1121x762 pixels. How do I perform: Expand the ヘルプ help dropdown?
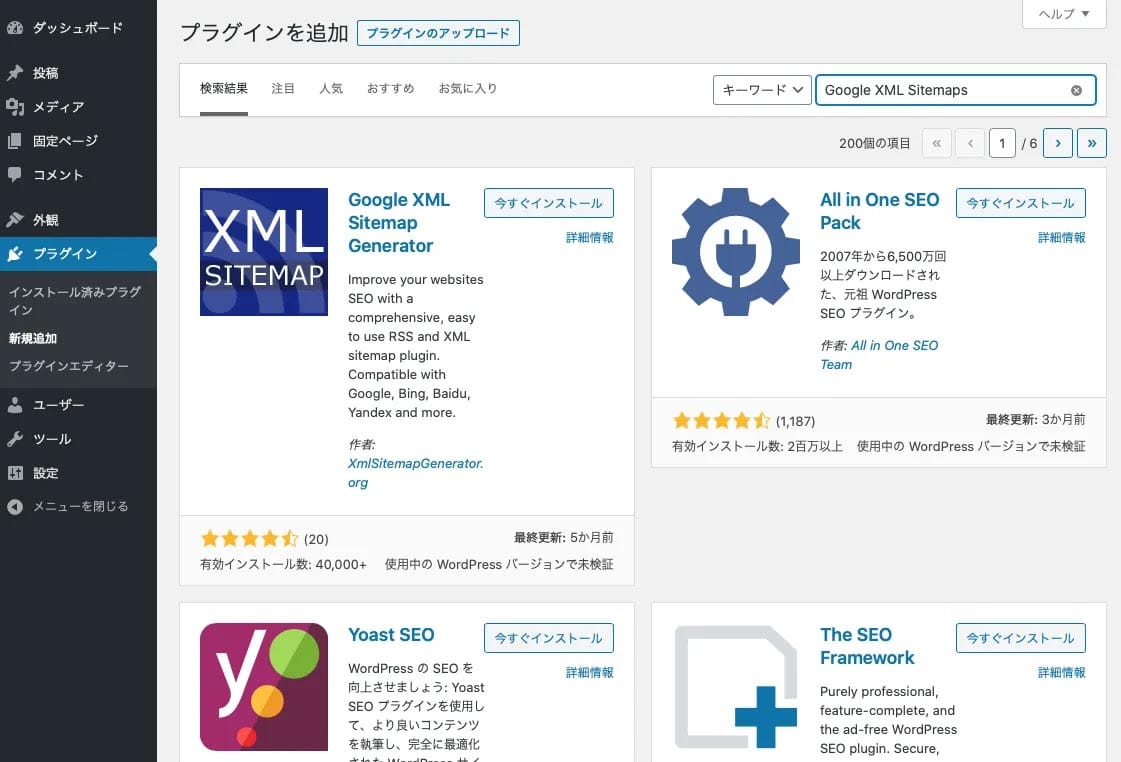point(1065,14)
